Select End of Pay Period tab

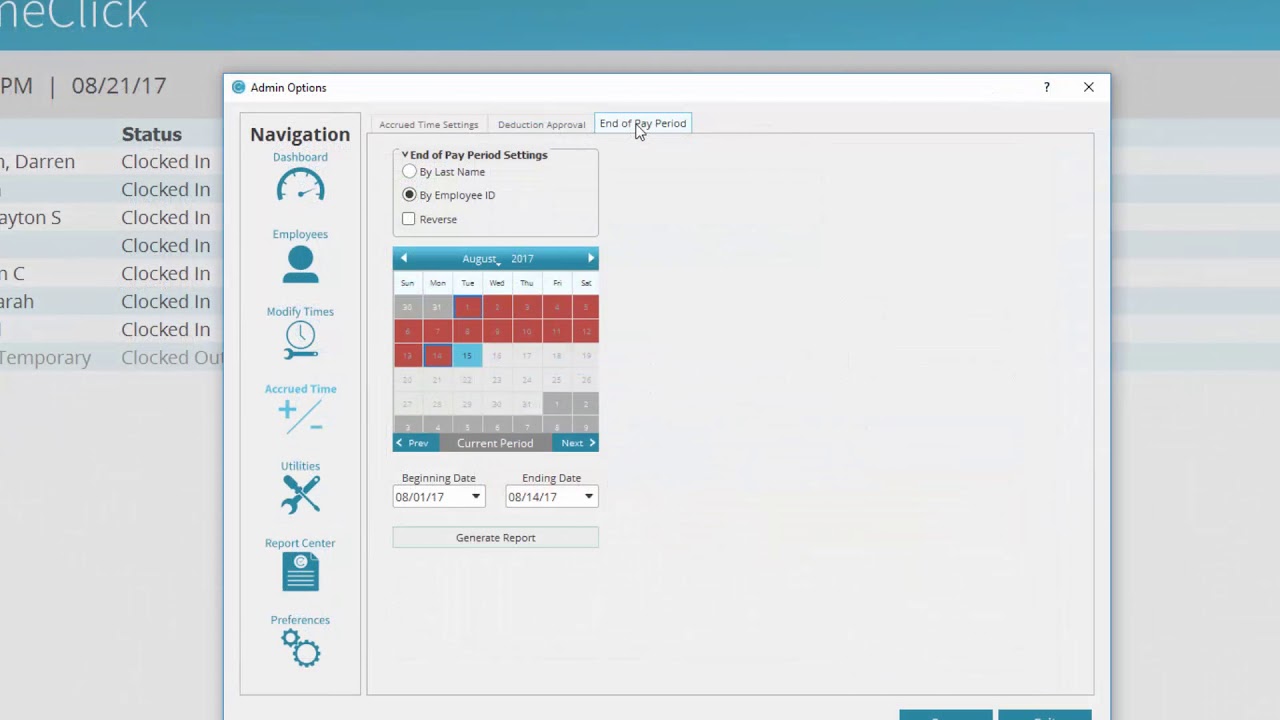[643, 123]
